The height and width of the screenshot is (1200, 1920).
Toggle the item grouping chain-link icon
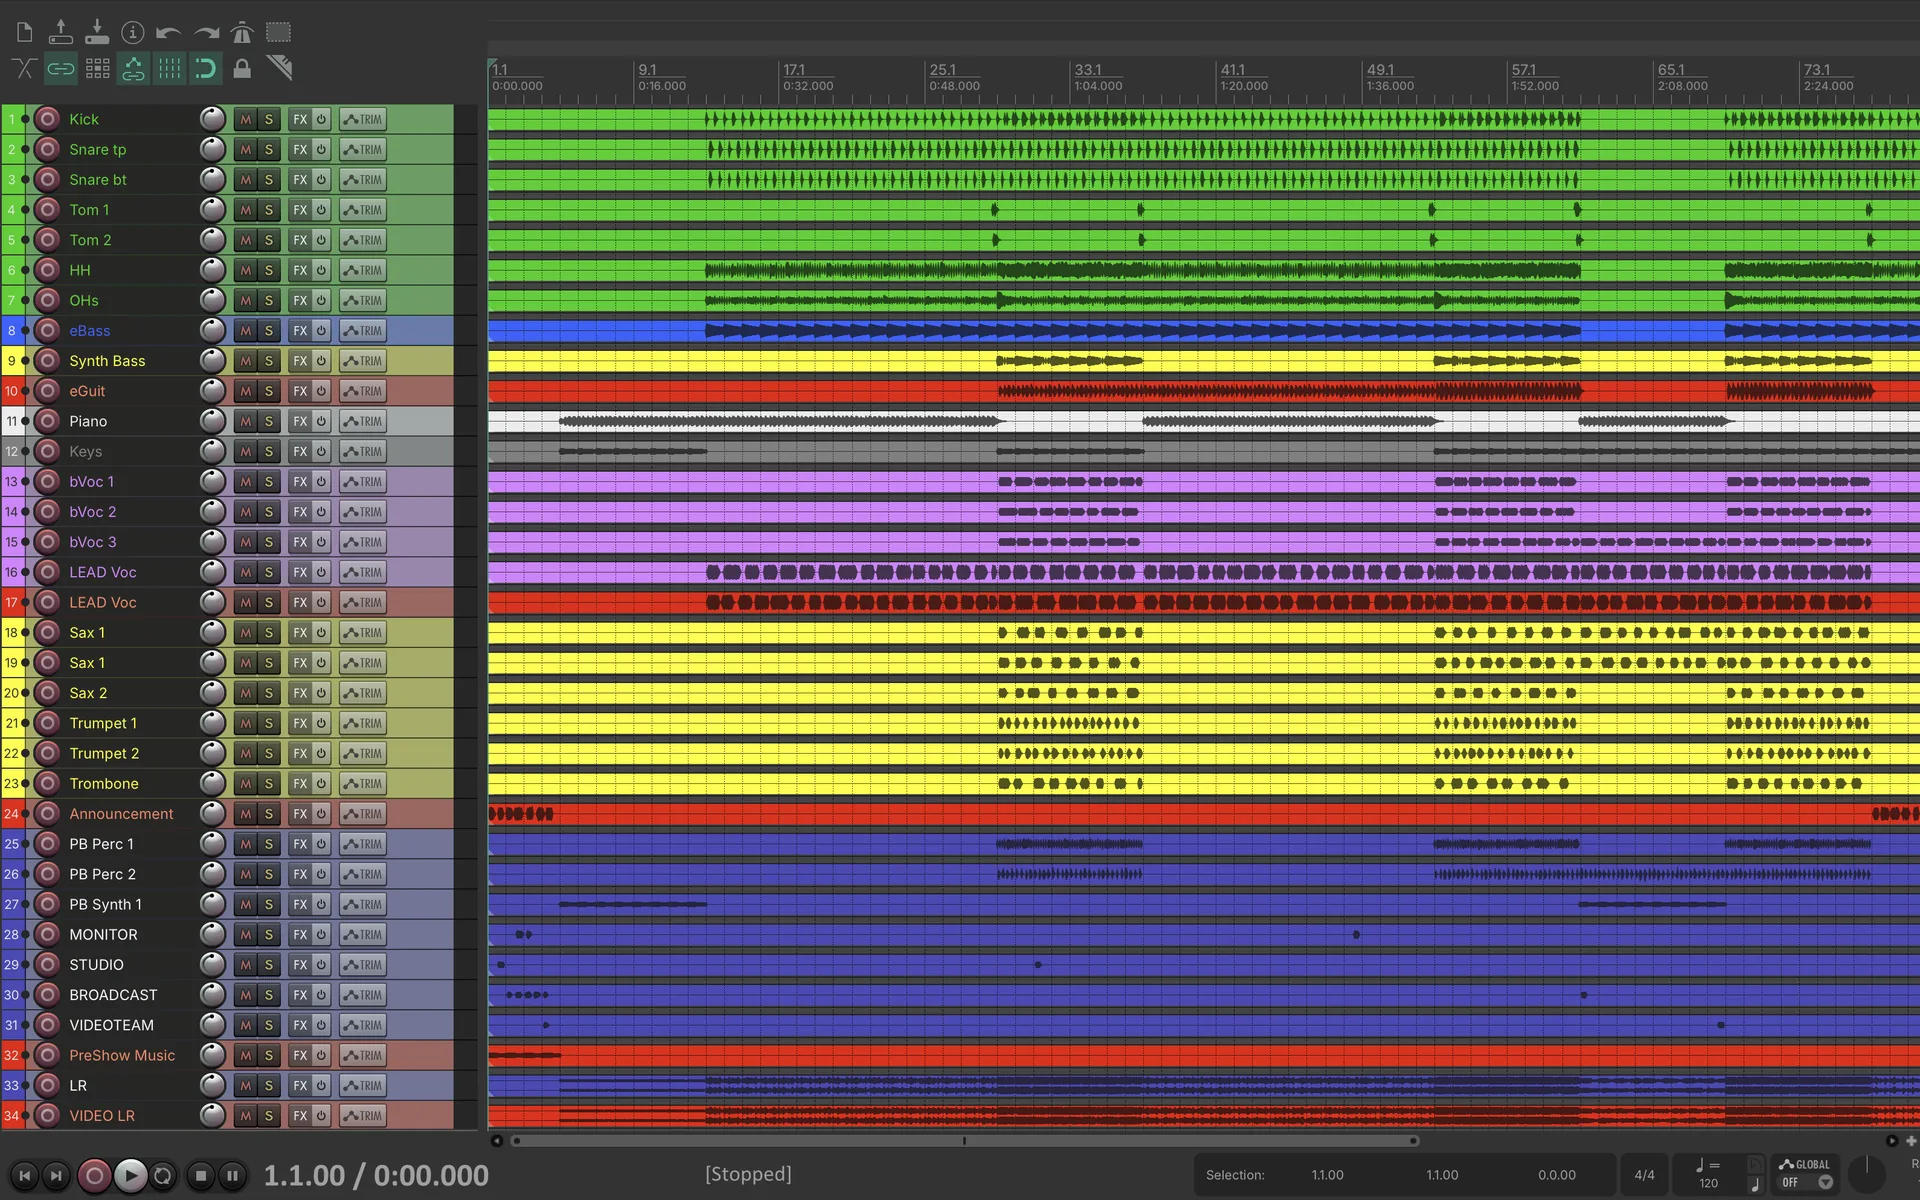61,68
